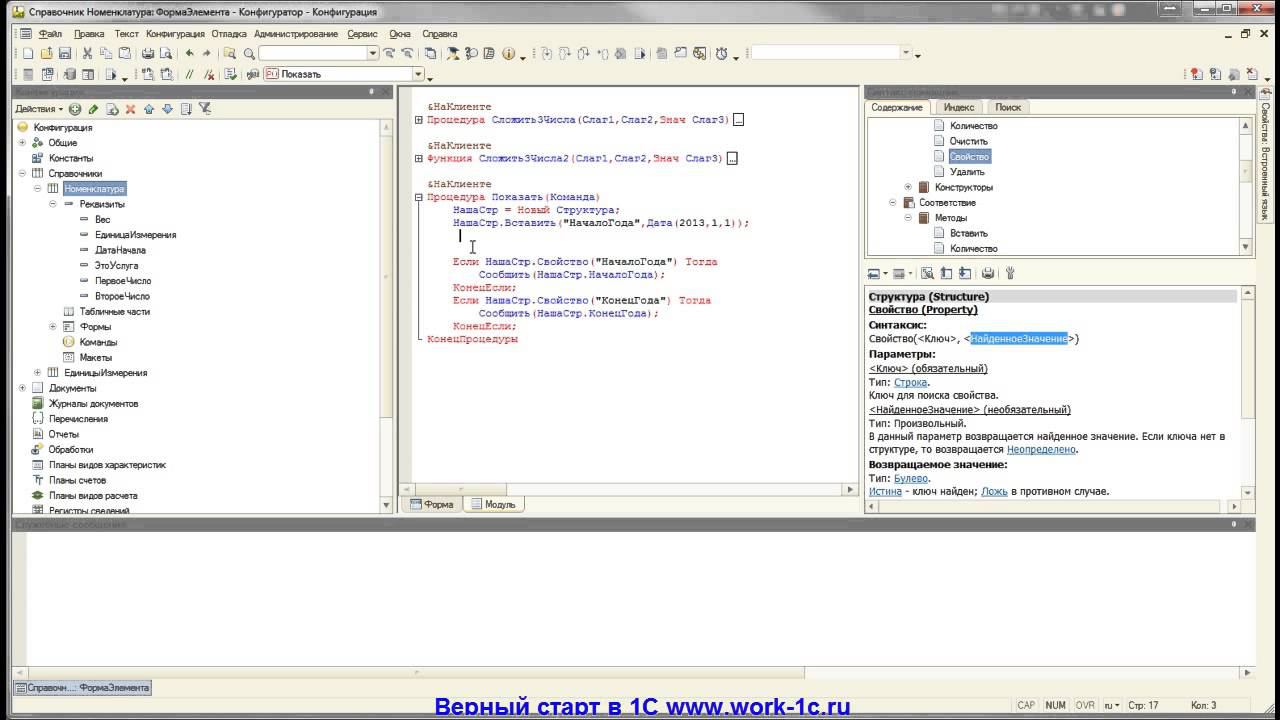Click the Paste clipboard toolbar icon
The width and height of the screenshot is (1280, 720).
click(x=125, y=53)
